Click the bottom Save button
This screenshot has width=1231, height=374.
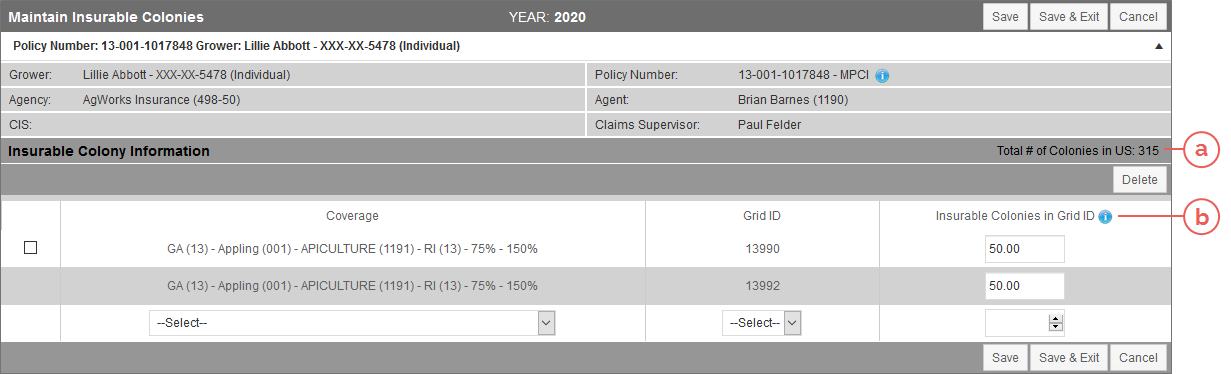tap(1006, 358)
